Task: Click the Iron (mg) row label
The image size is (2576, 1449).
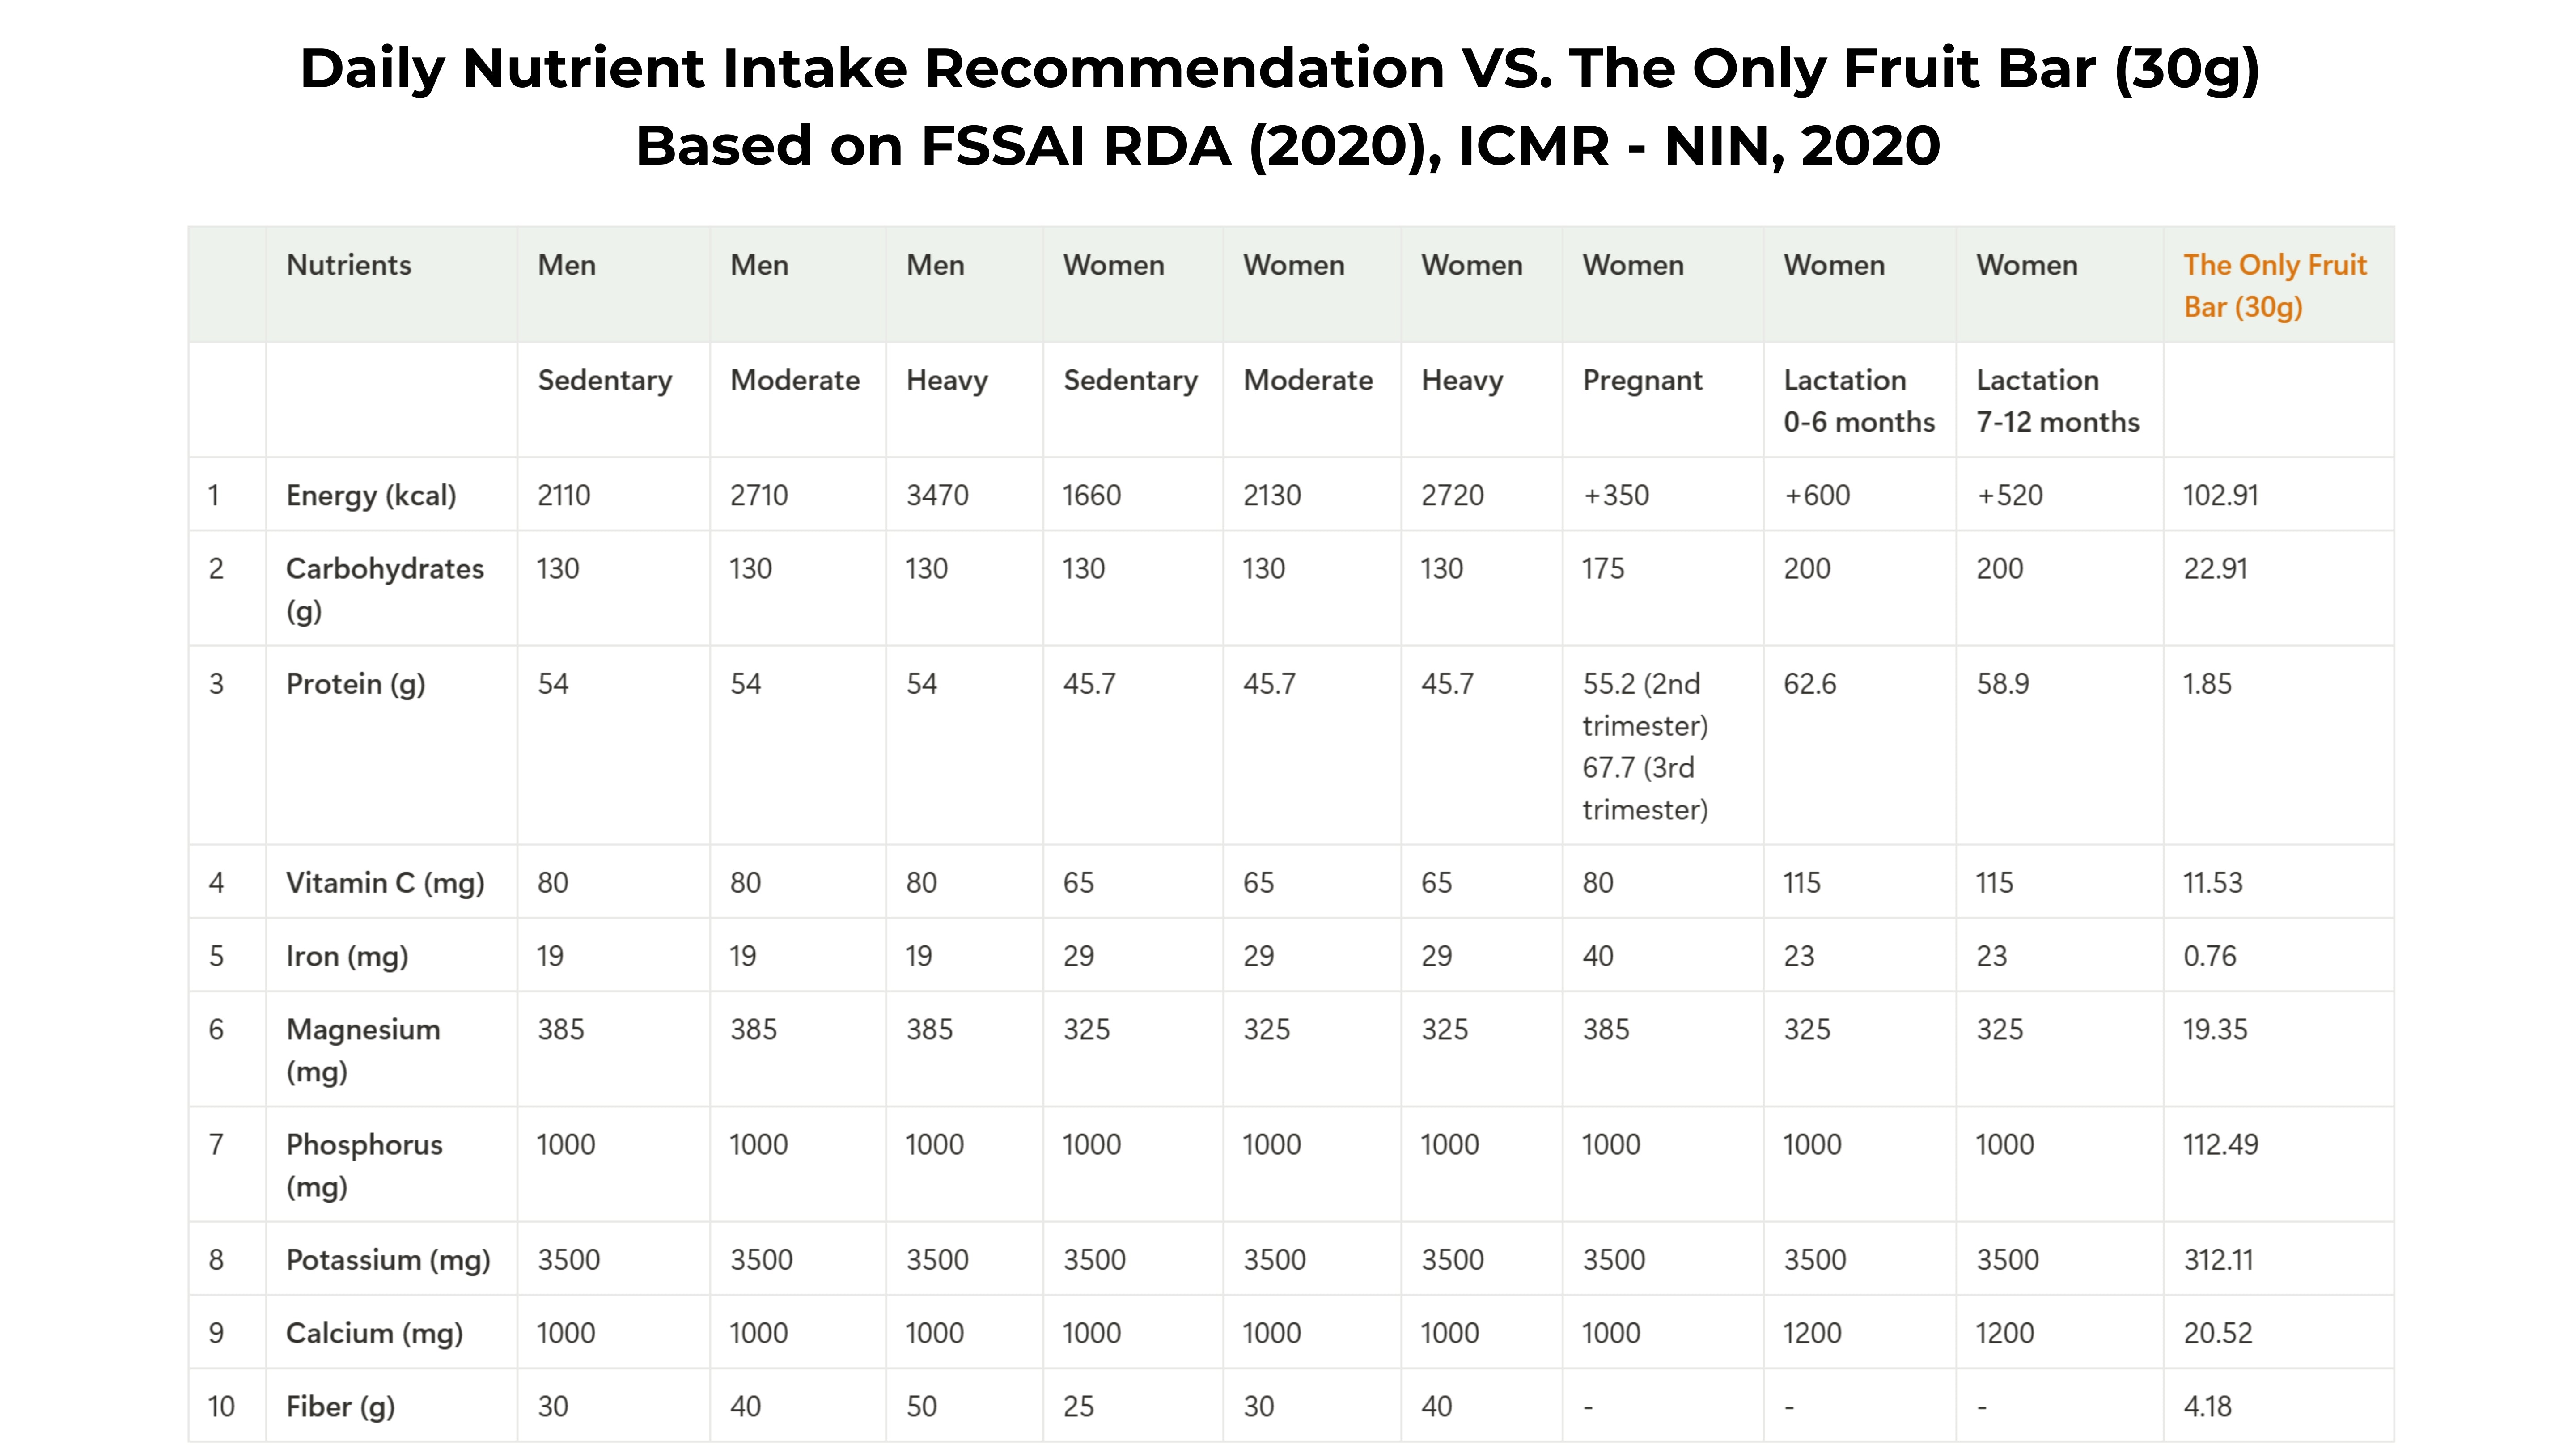Action: pos(347,957)
